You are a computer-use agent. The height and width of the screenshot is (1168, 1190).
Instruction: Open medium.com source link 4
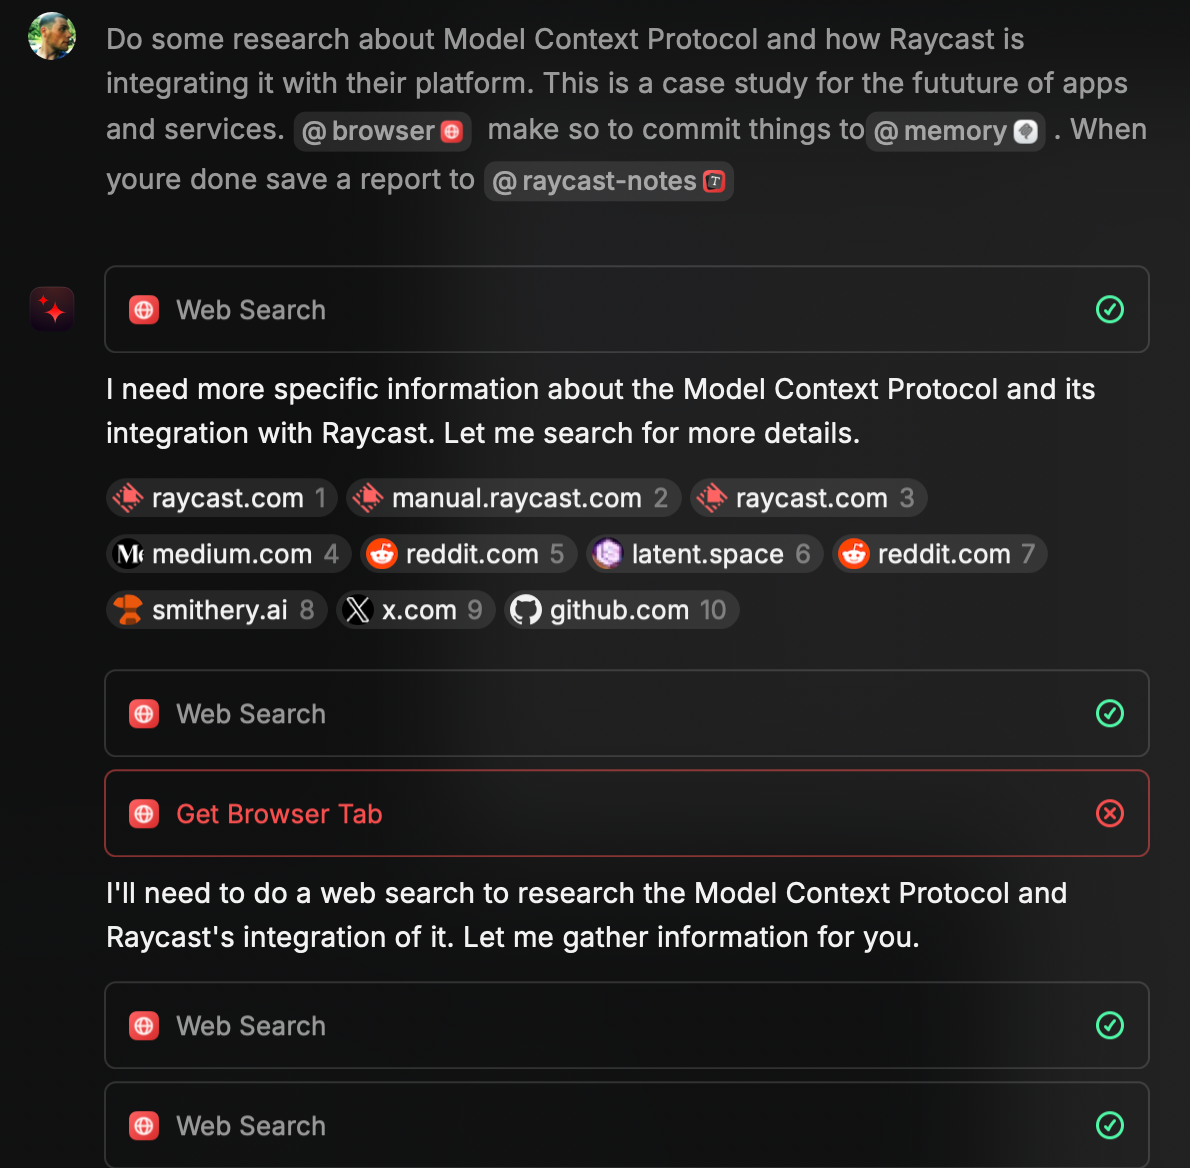[228, 554]
